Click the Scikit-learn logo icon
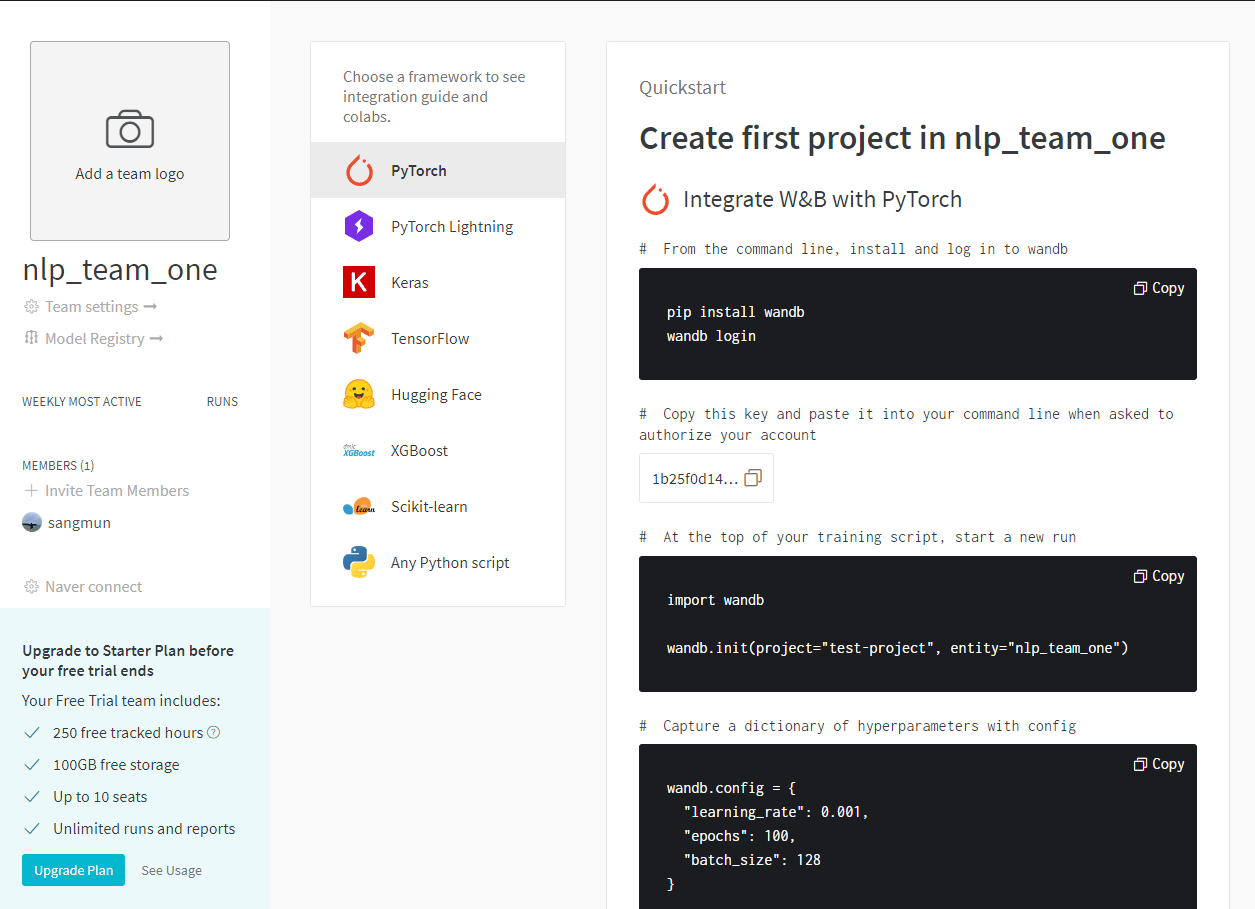Screen dimensions: 1255x909 (x=359, y=507)
